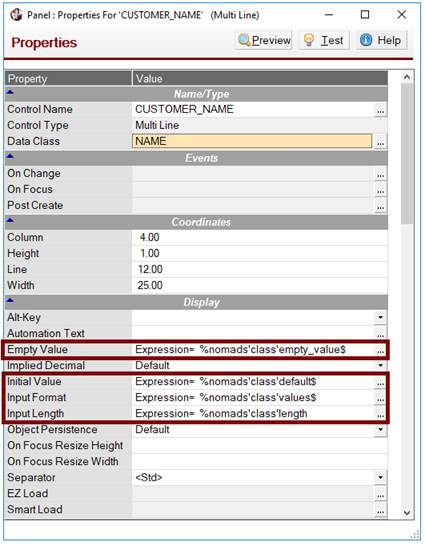This screenshot has height=546, width=425.
Task: Click the scrollbar down arrow
Action: coord(407,513)
